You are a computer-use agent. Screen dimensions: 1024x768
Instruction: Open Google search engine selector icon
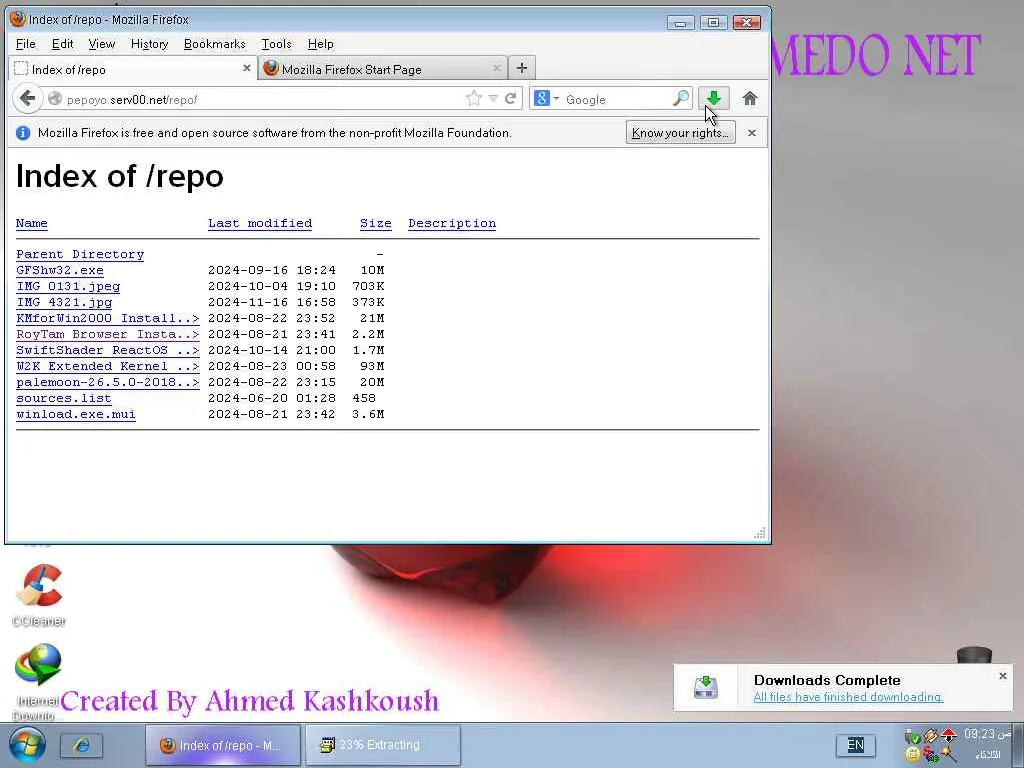point(546,99)
